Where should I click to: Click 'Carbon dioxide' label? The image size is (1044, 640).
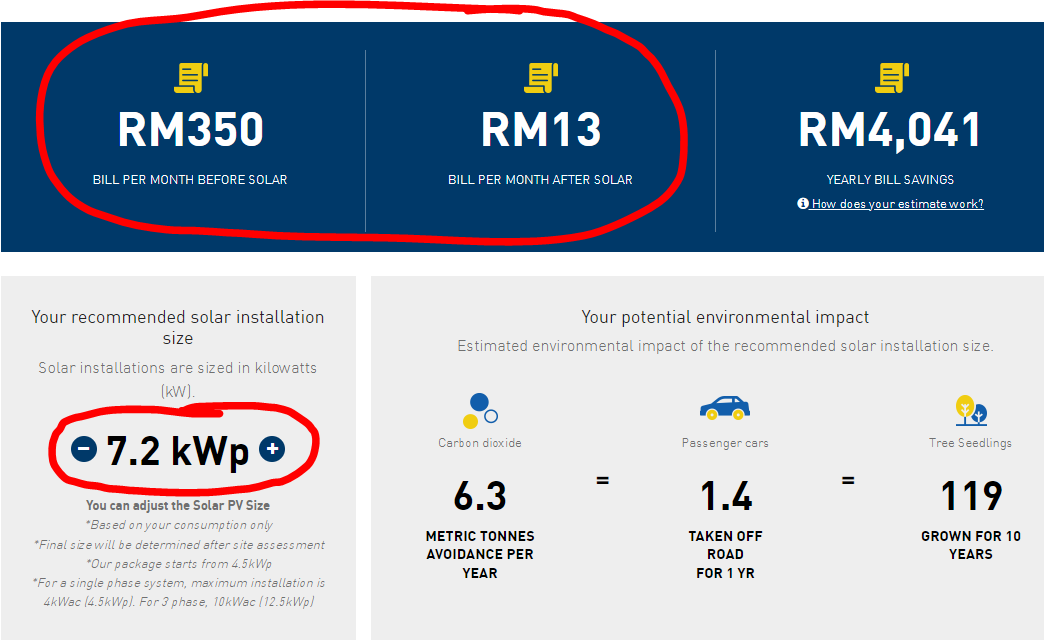click(x=480, y=443)
